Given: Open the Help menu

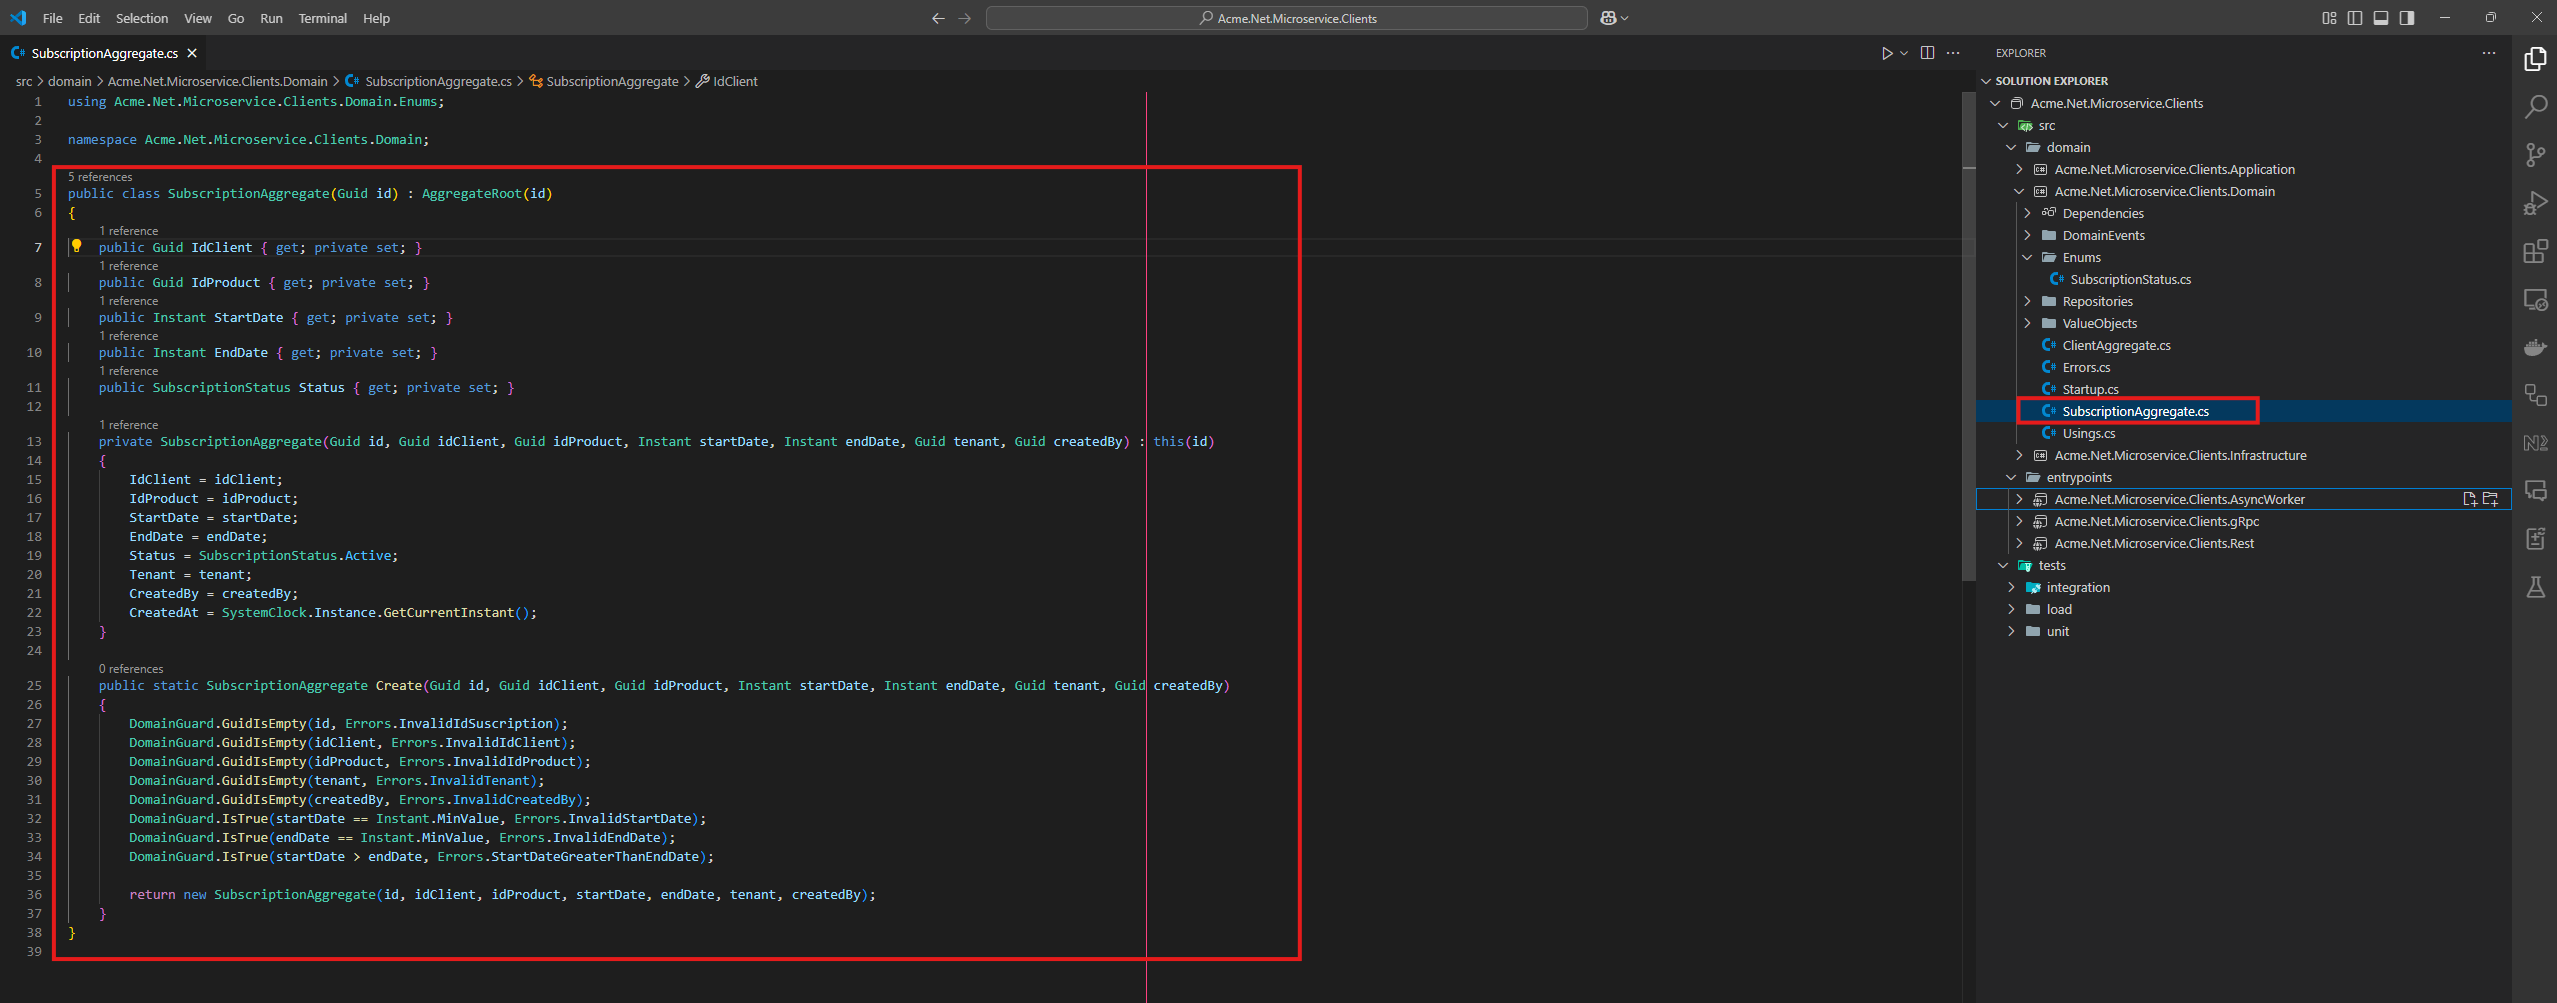Looking at the screenshot, I should [x=376, y=18].
